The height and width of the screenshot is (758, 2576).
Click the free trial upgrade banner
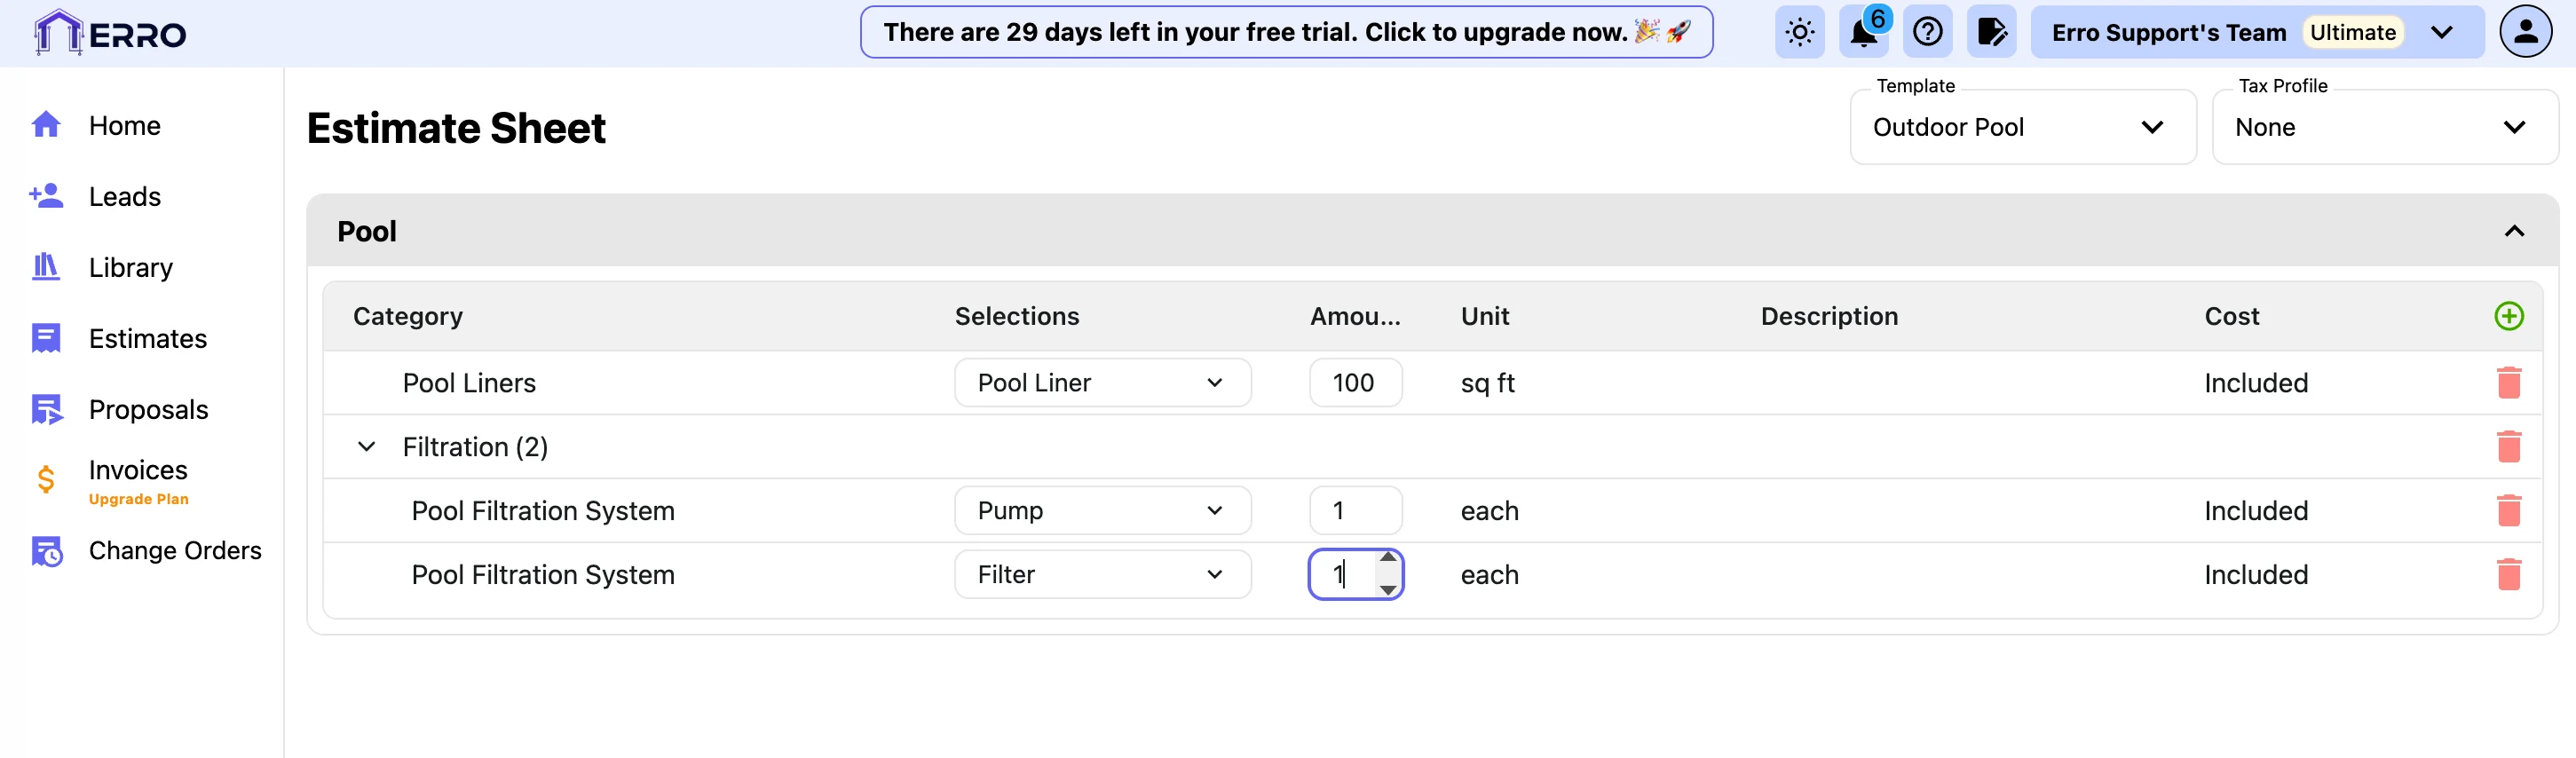point(1286,33)
